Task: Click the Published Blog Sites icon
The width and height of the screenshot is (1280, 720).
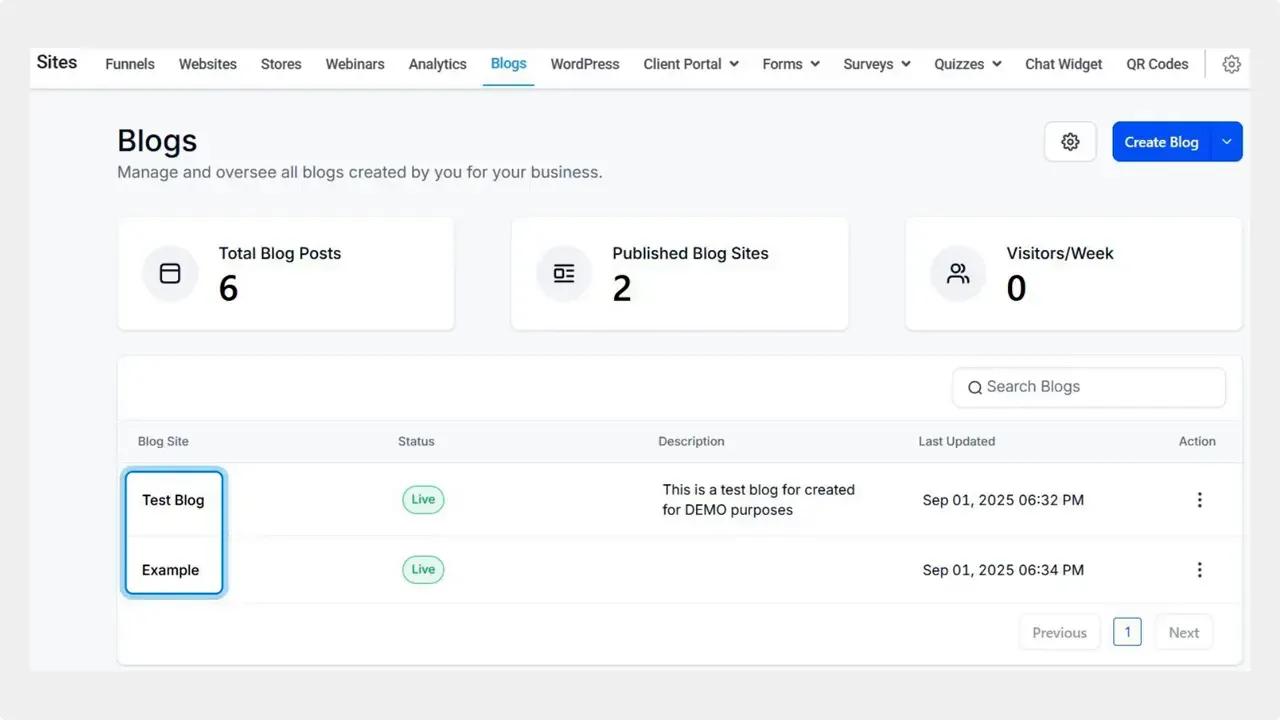Action: pos(564,273)
